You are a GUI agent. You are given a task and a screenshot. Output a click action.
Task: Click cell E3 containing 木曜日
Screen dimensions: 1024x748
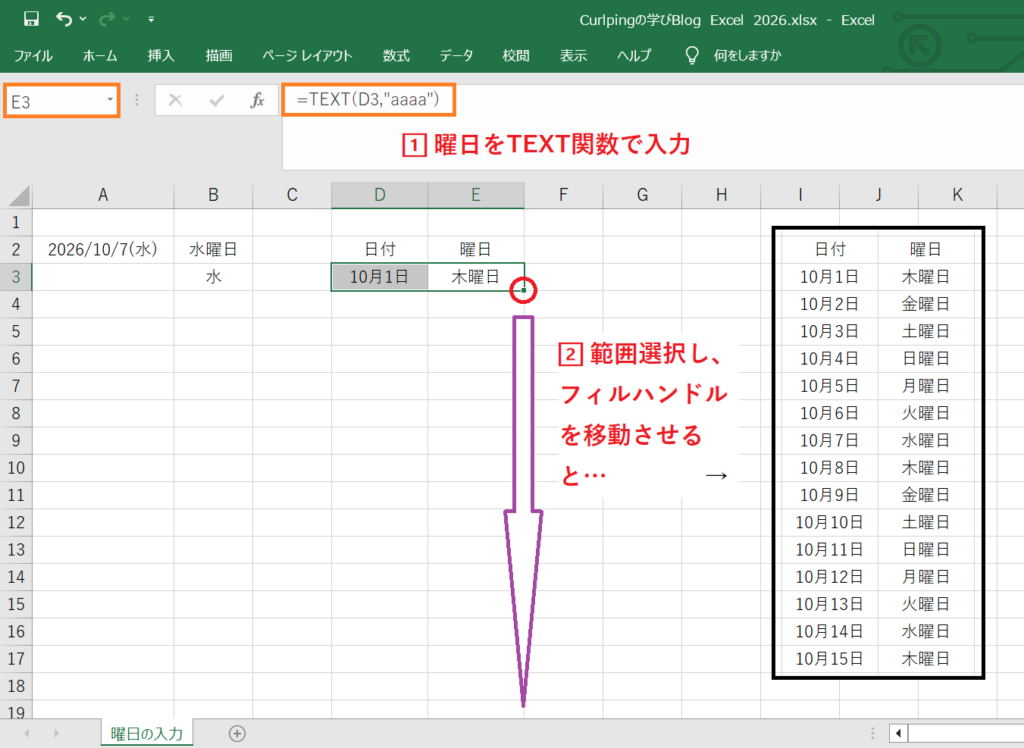click(x=476, y=277)
